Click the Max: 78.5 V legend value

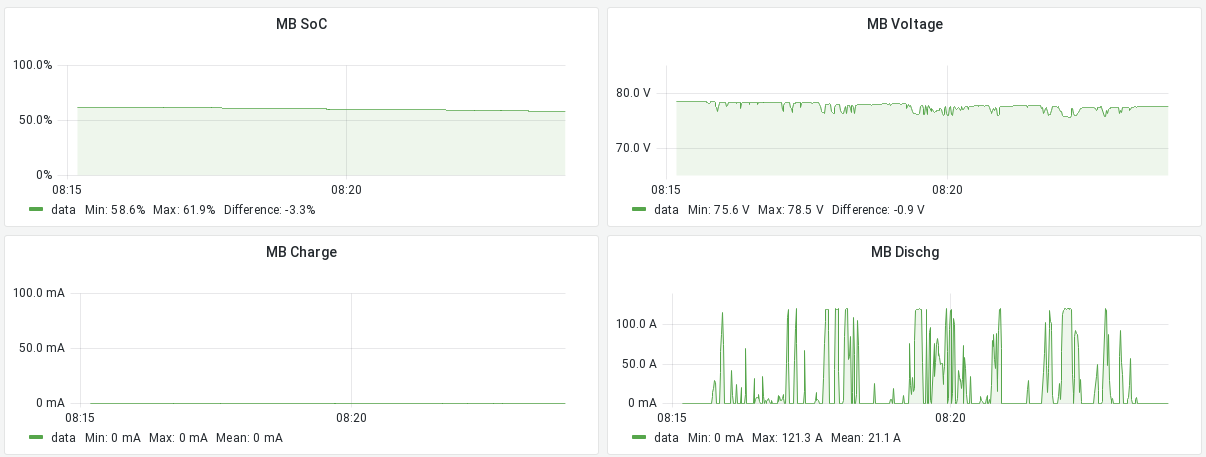(x=790, y=210)
